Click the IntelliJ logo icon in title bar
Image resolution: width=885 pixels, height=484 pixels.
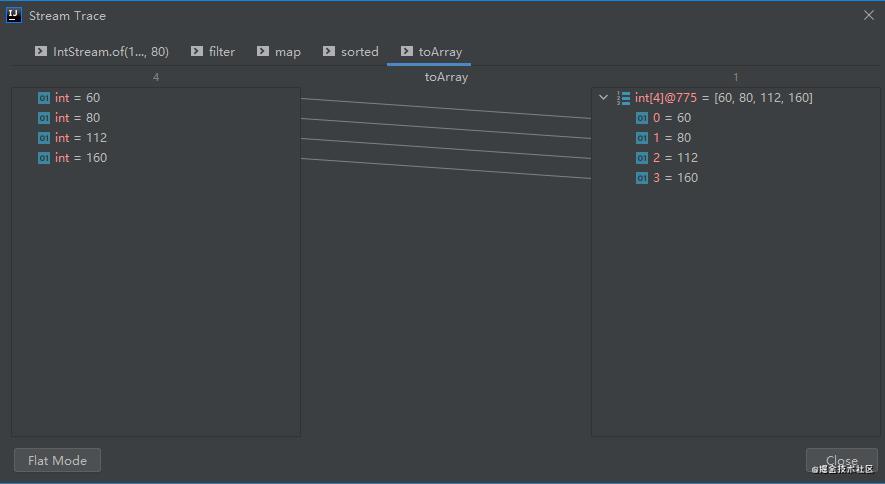pos(14,15)
